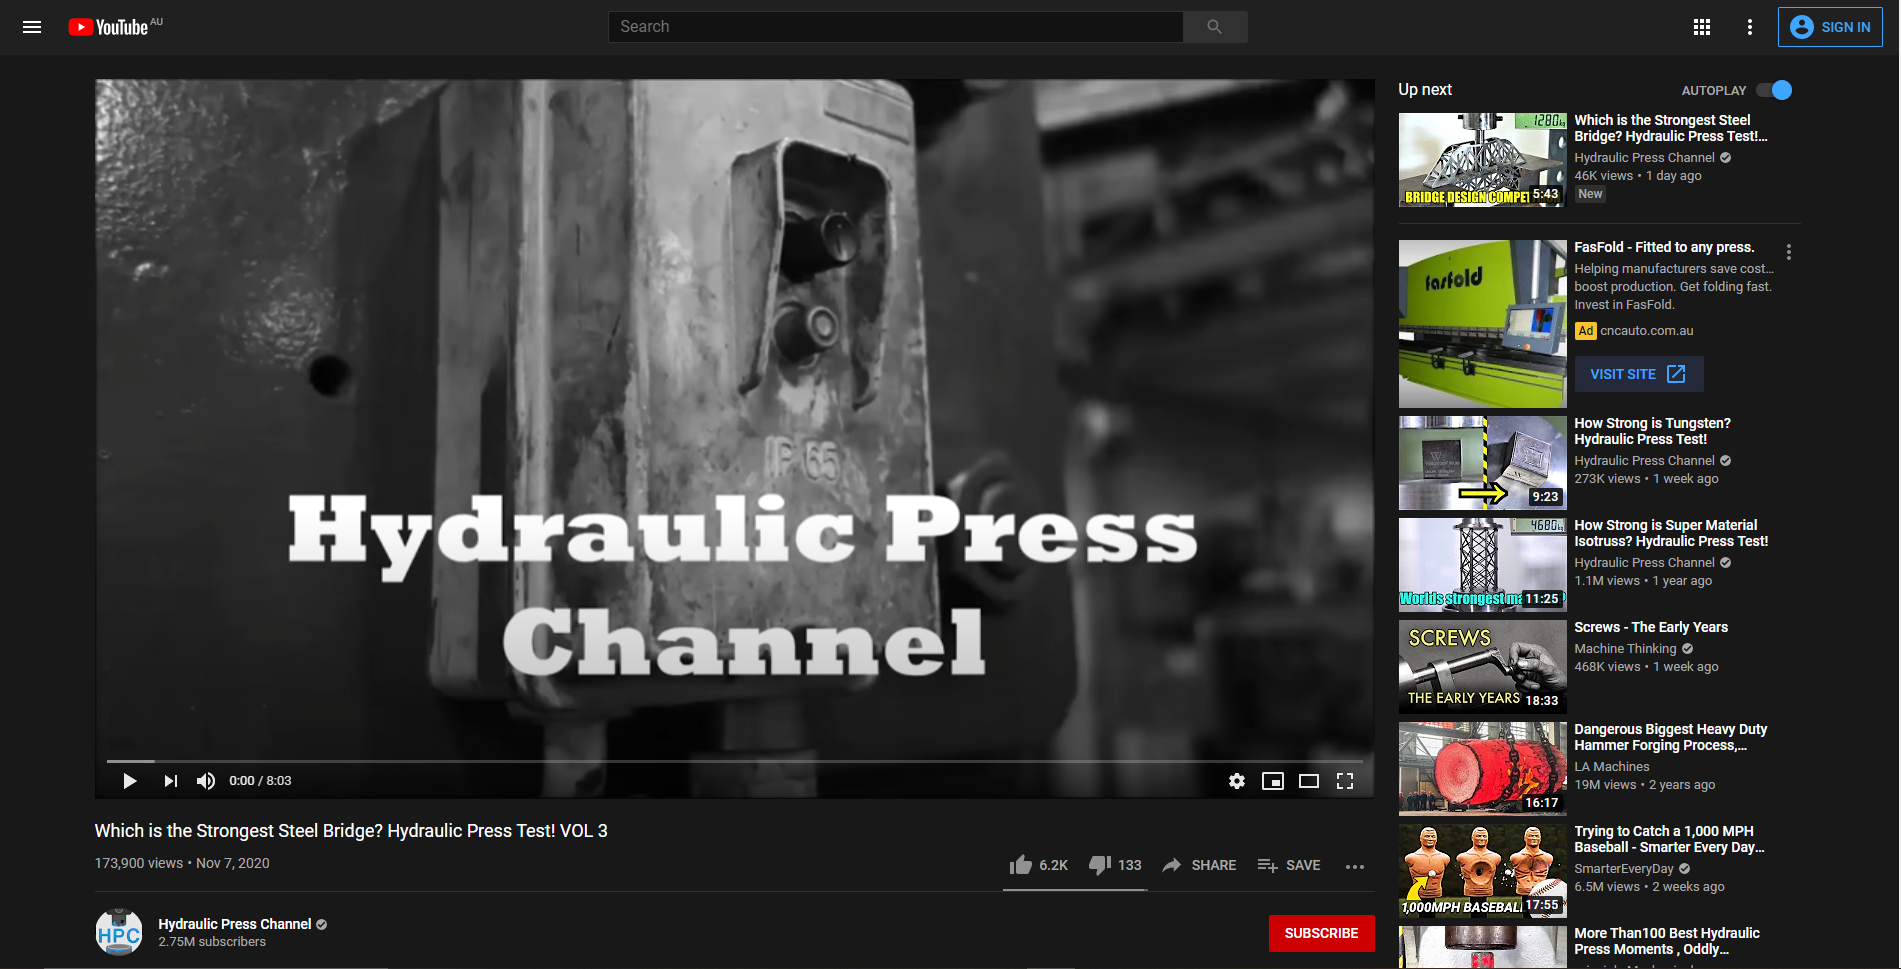Enable miniplayer mode
The image size is (1901, 969).
1273,781
